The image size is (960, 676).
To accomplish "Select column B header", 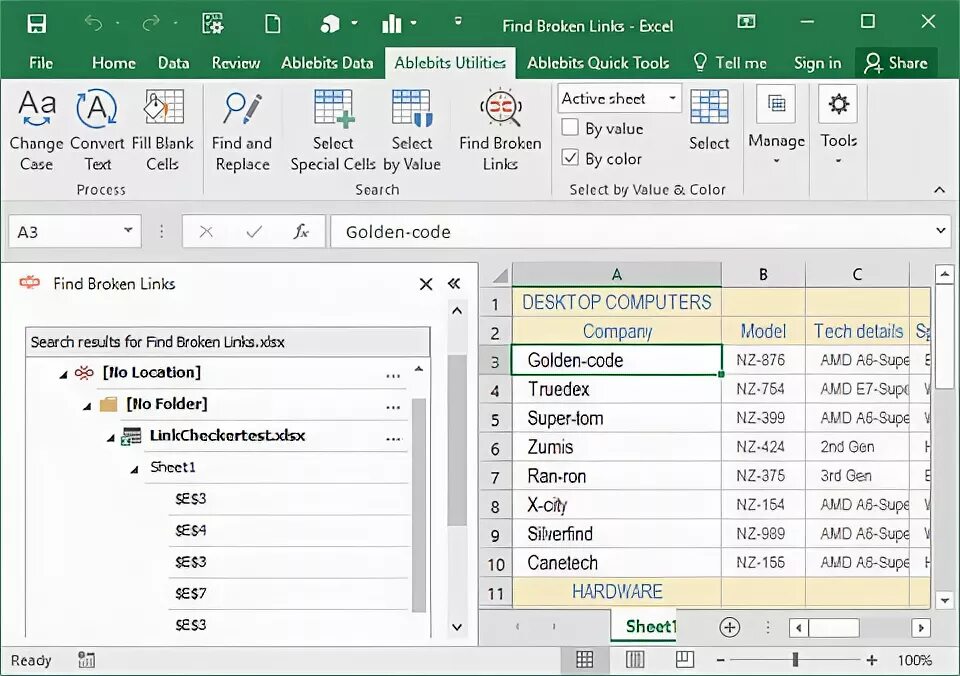I will click(x=763, y=274).
